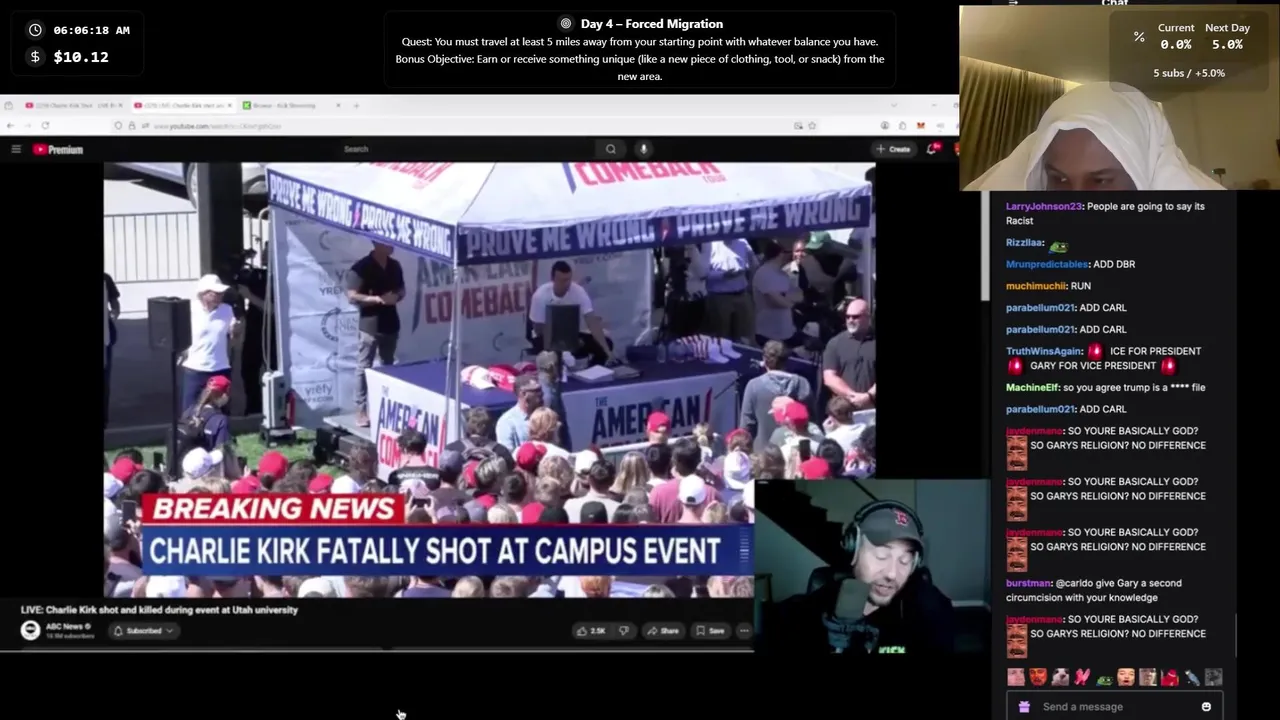Image resolution: width=1280 pixels, height=720 pixels.
Task: Open YouTube notifications bell
Action: 932,149
